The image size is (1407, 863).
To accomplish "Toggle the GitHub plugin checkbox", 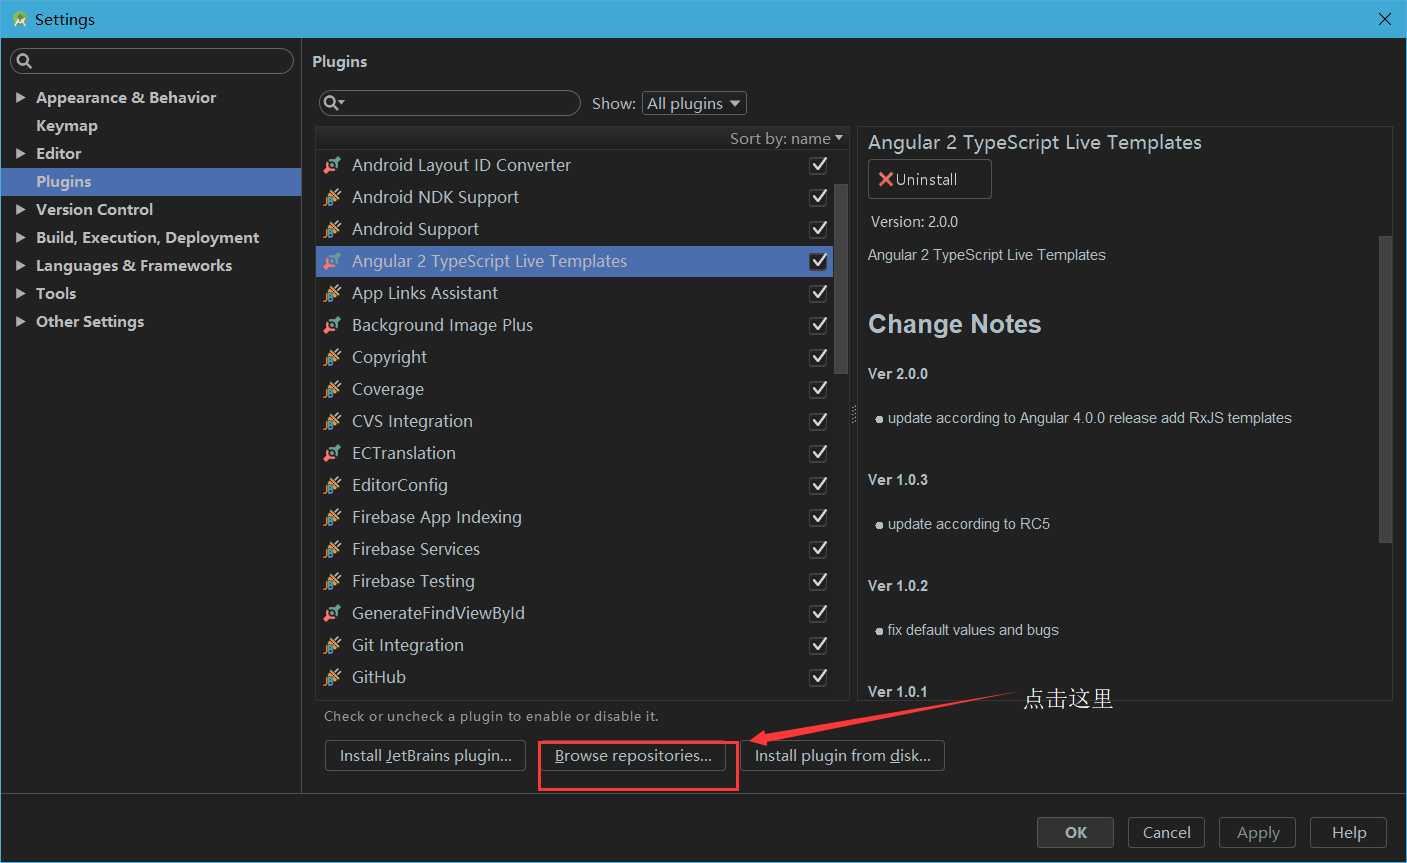I will pos(818,677).
